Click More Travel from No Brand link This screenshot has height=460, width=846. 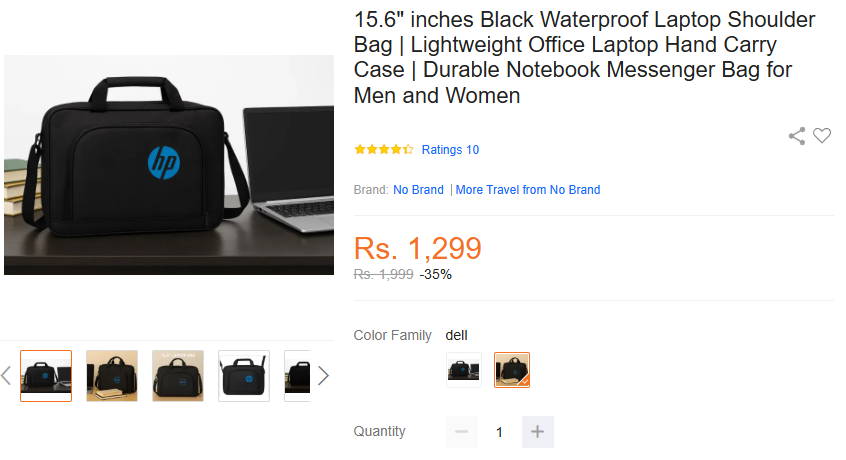point(528,190)
